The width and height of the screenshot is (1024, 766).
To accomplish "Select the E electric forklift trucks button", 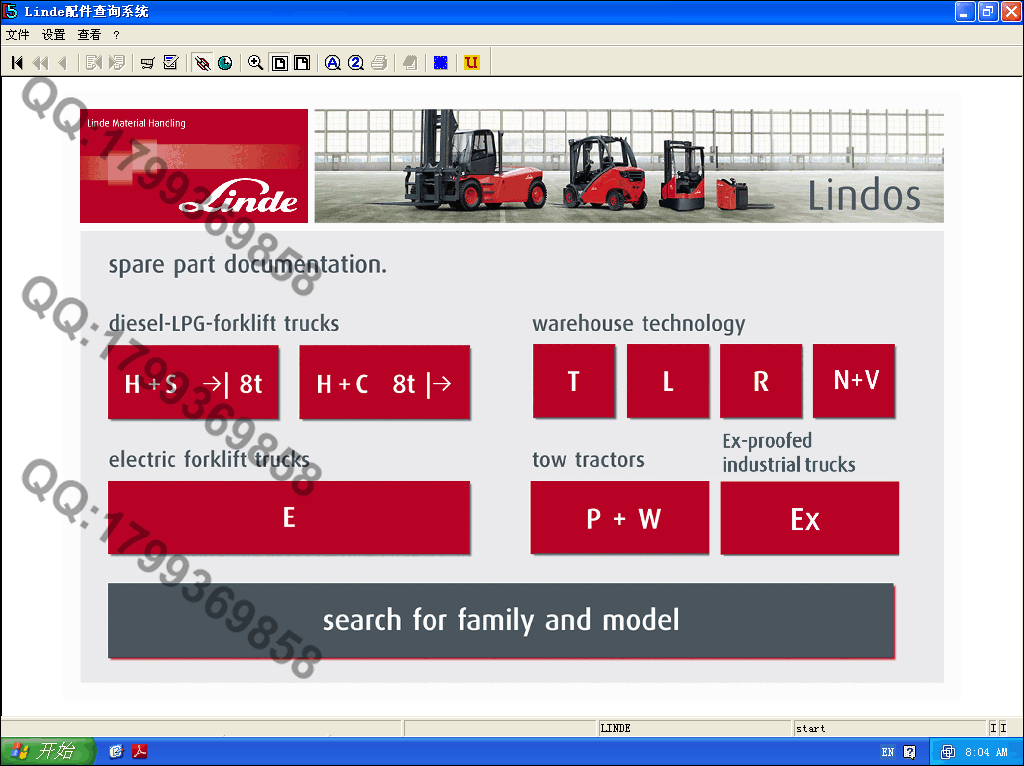I will coord(288,517).
